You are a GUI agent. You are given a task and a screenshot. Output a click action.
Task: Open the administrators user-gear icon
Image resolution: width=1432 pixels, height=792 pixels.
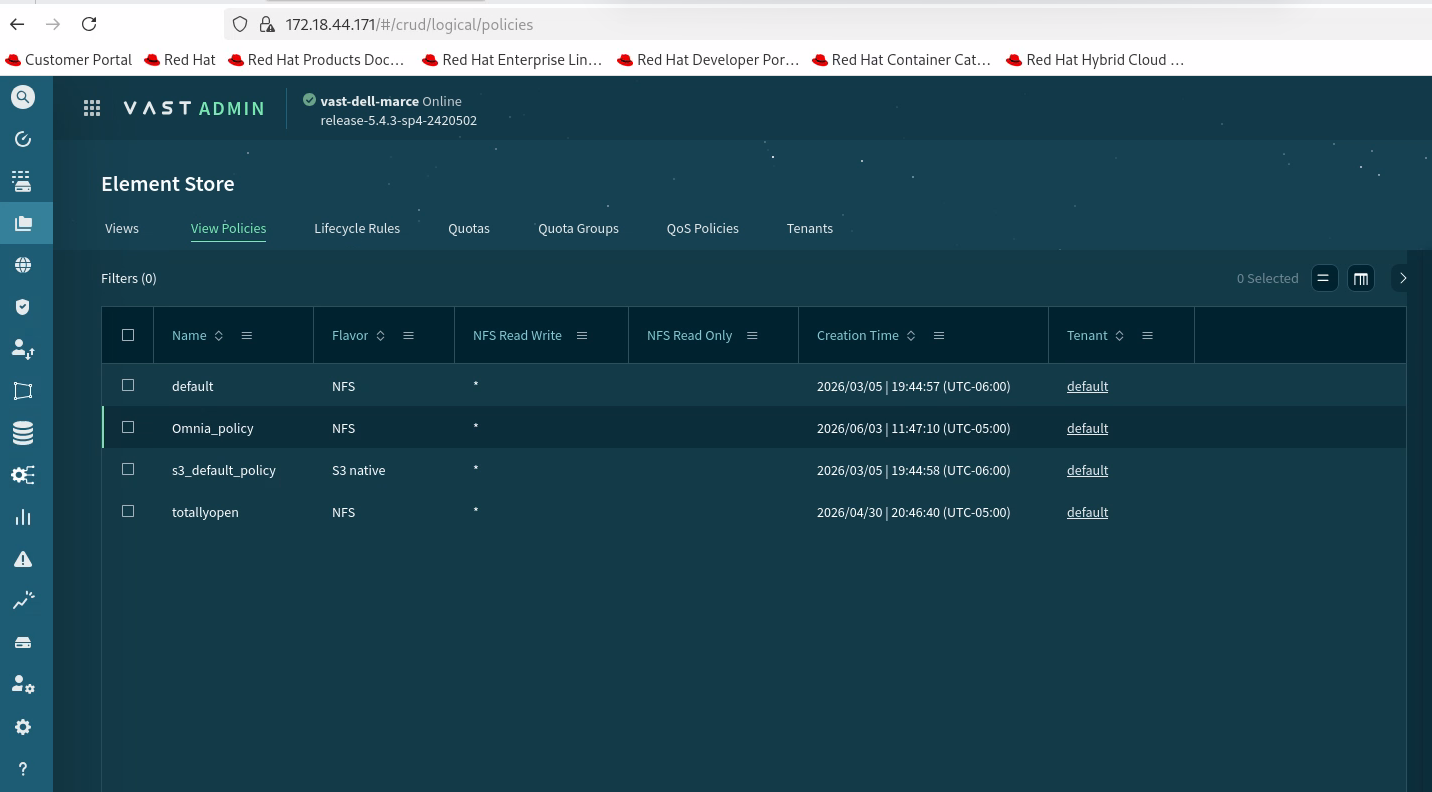(23, 684)
